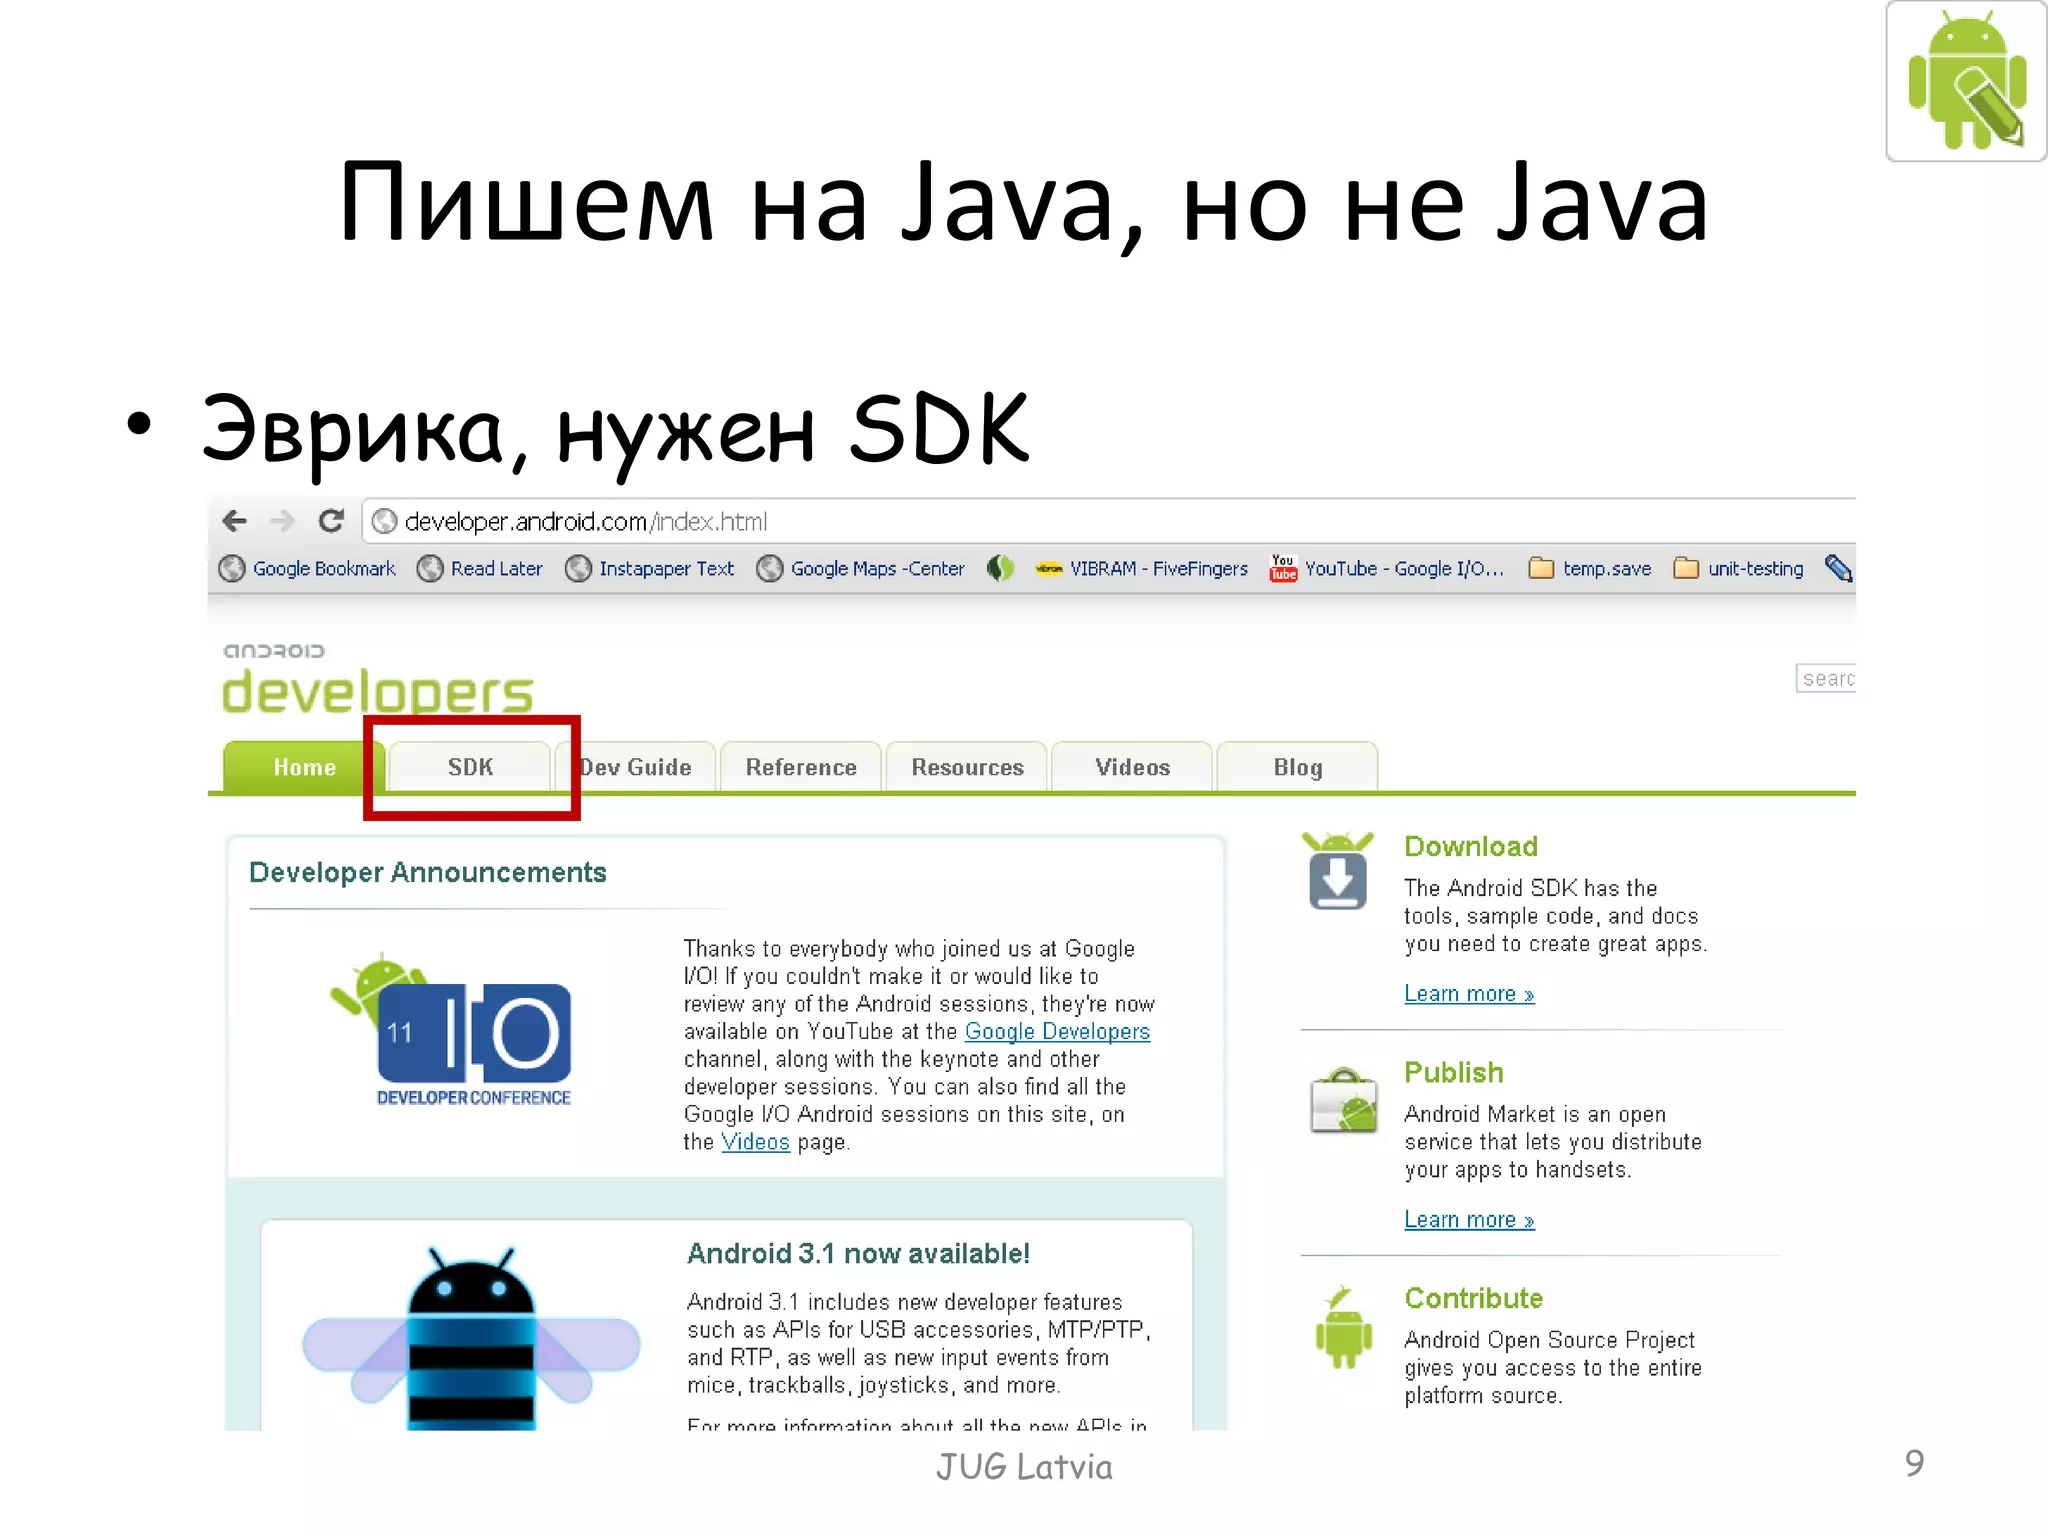Viewport: 2048px width, 1536px height.
Task: Click the Download heading
Action: pos(1470,847)
